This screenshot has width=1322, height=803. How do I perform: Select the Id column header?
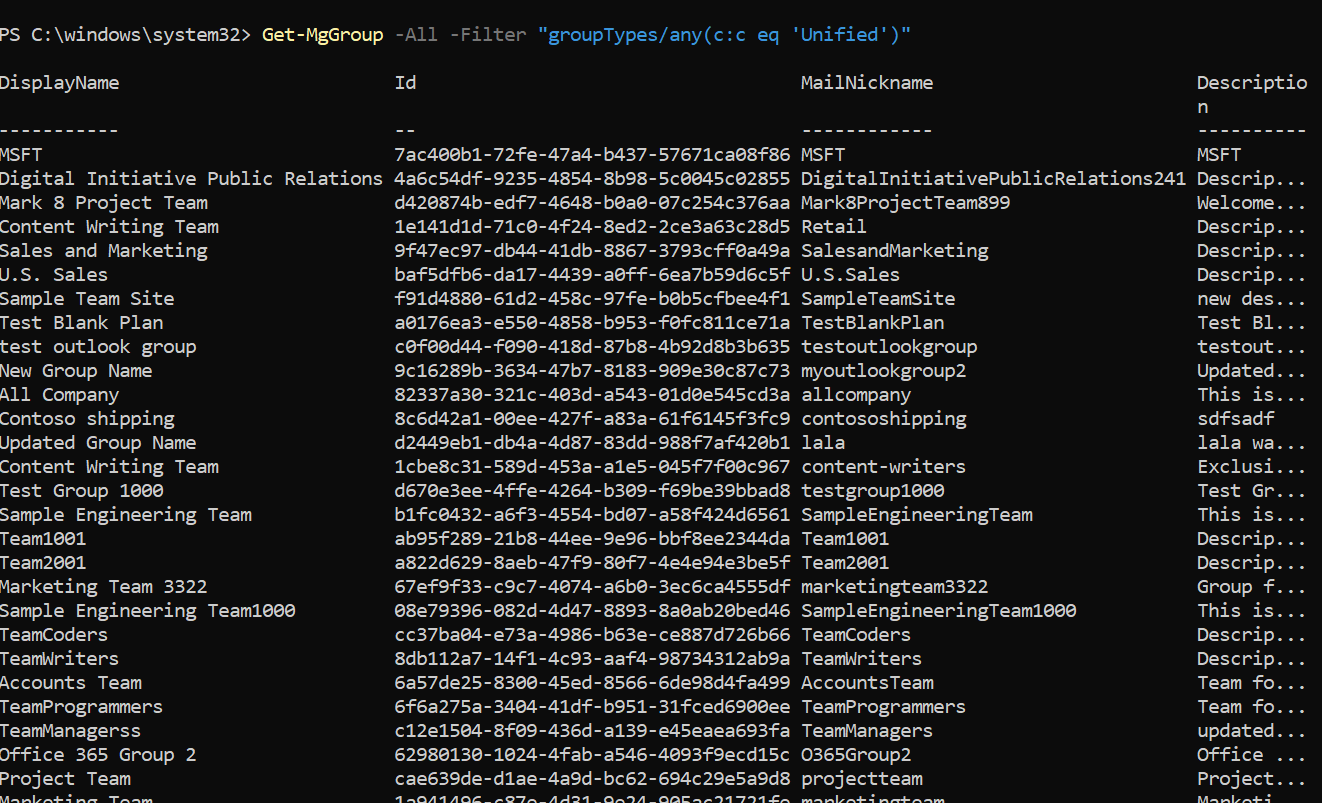pos(405,83)
